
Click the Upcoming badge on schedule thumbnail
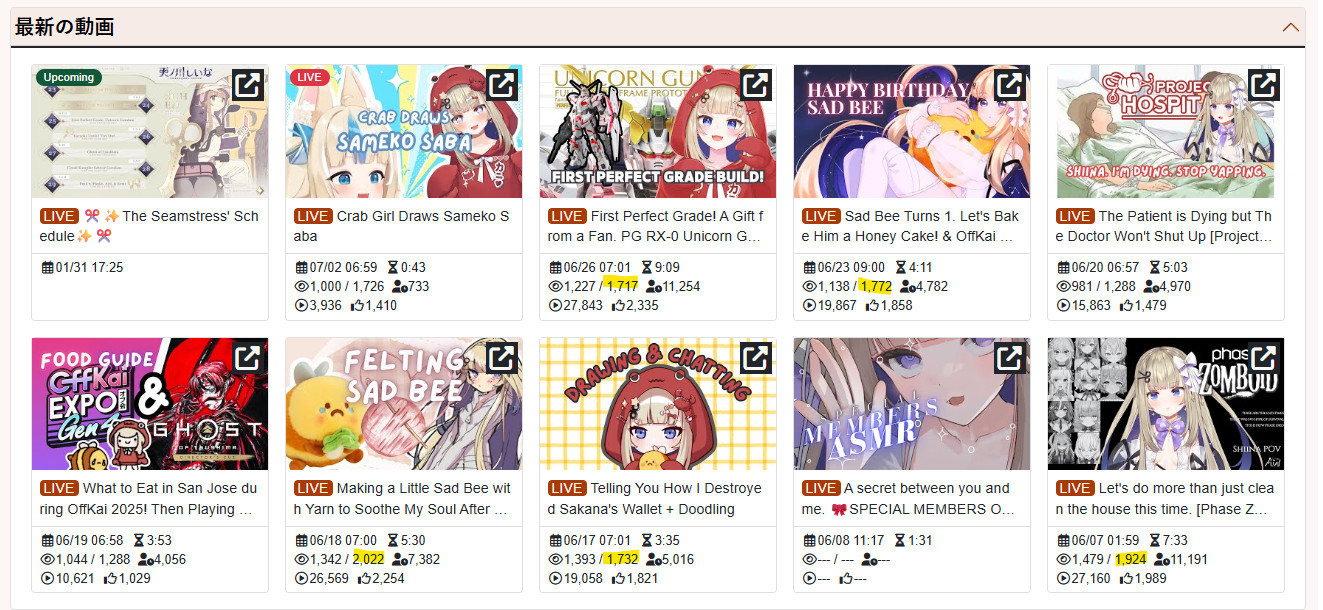tap(69, 77)
